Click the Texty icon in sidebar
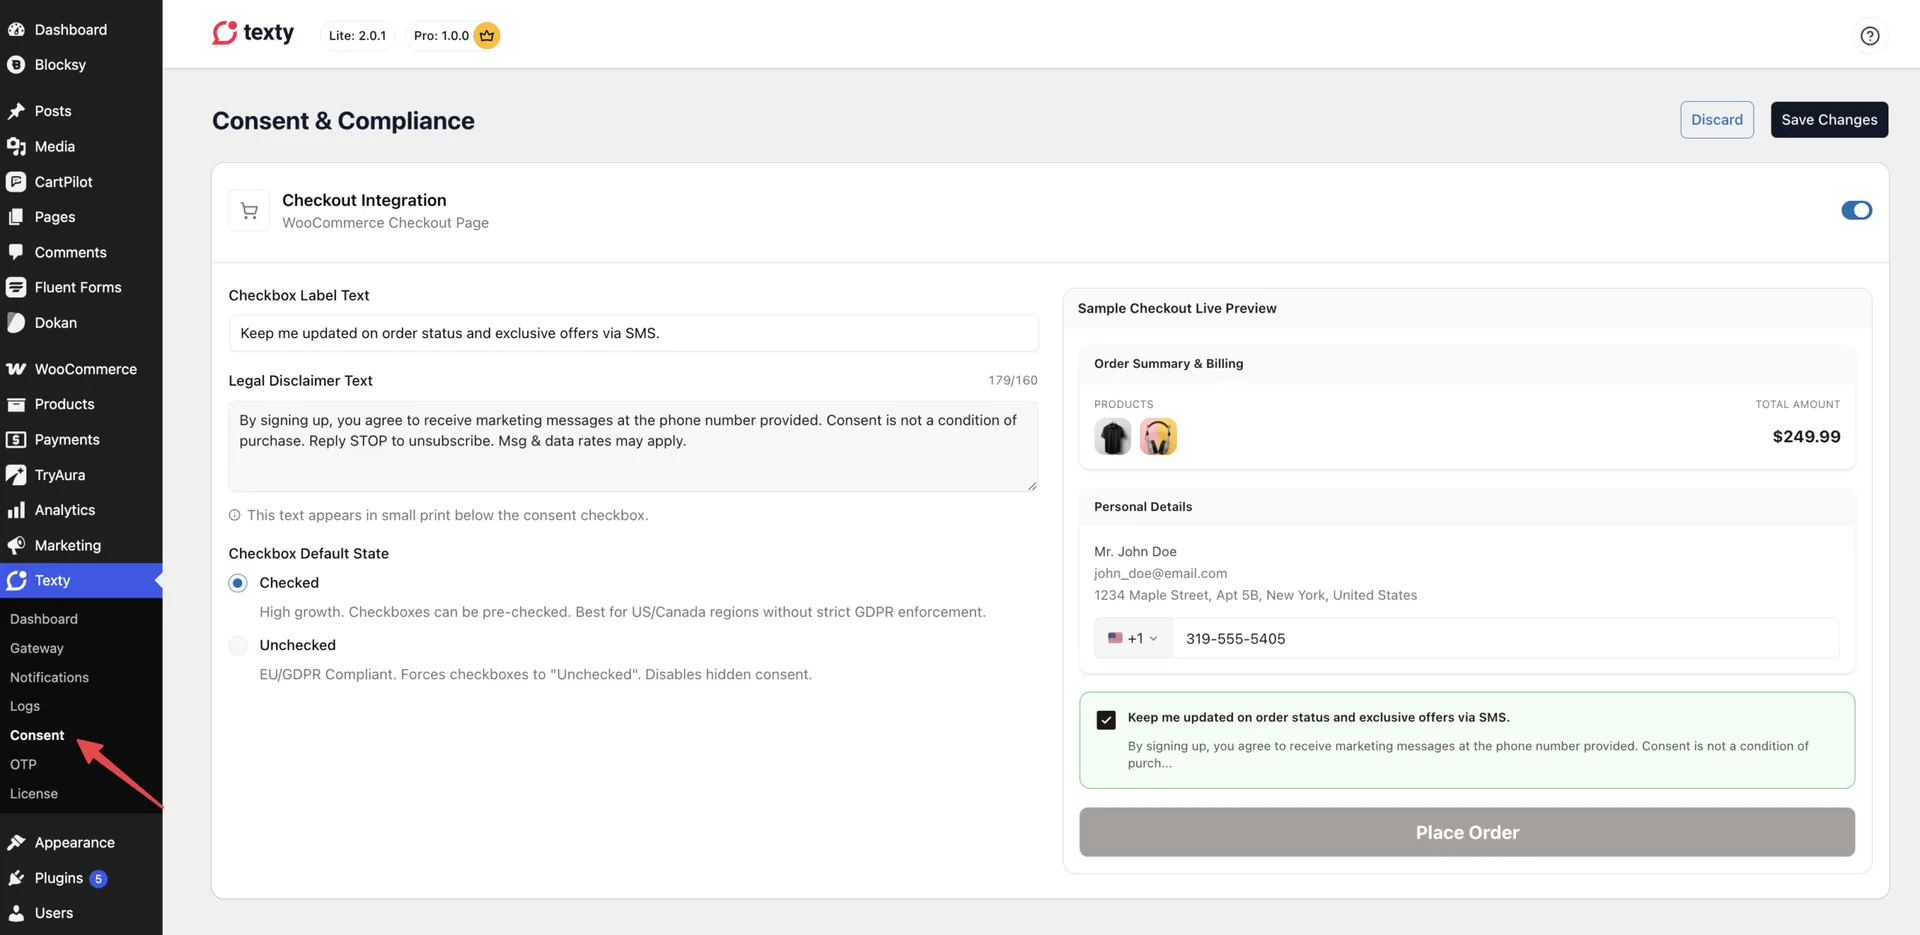Screen dimensions: 1920x935 point(16,580)
